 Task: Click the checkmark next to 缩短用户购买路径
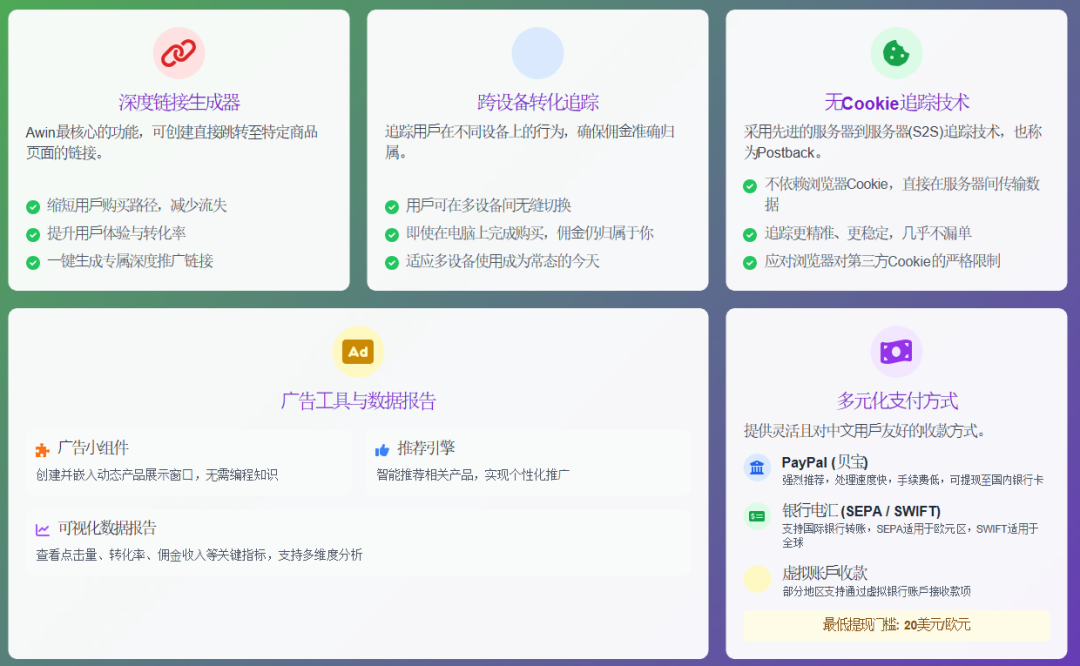click(31, 206)
